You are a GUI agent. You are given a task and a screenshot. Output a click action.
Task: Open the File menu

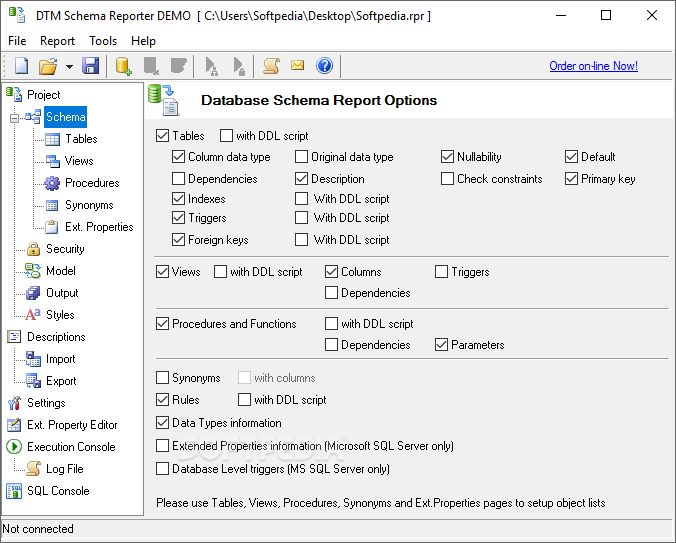(17, 41)
